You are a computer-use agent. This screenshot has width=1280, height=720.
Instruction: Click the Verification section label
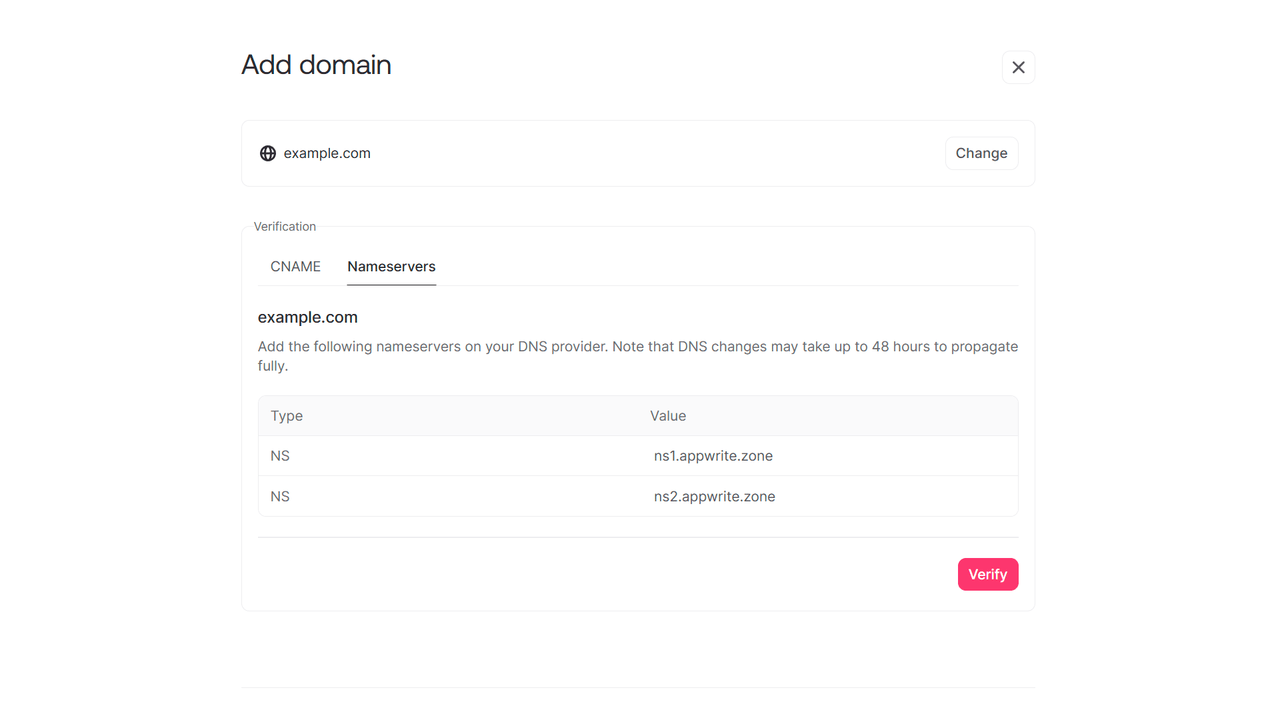(284, 226)
